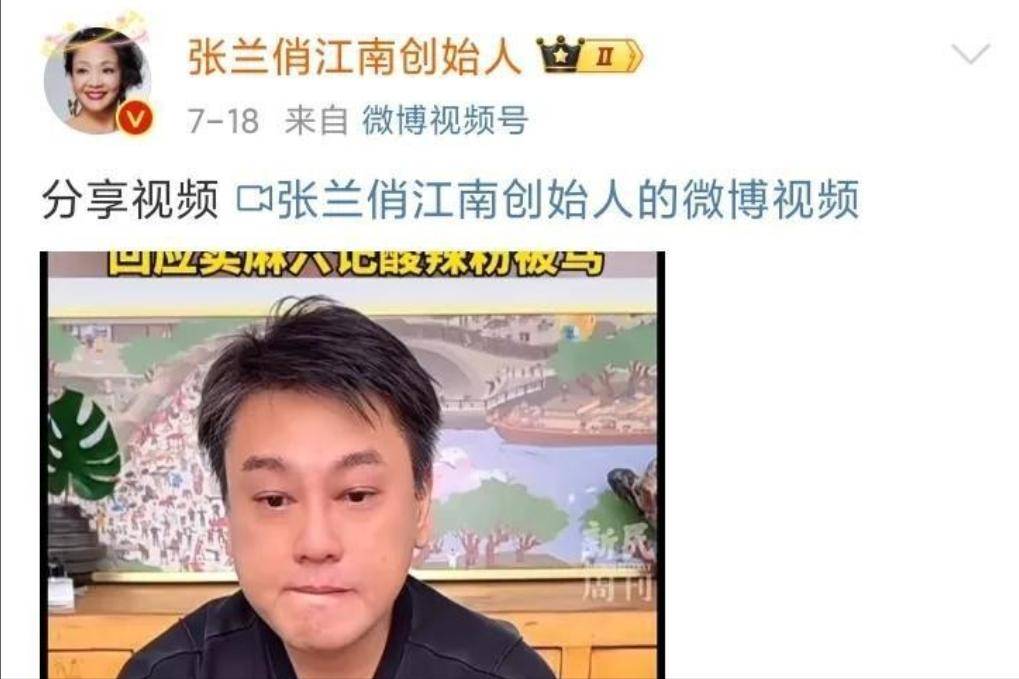The image size is (1019, 679).
Task: Click the starry halo avatar decoration
Action: tap(96, 32)
